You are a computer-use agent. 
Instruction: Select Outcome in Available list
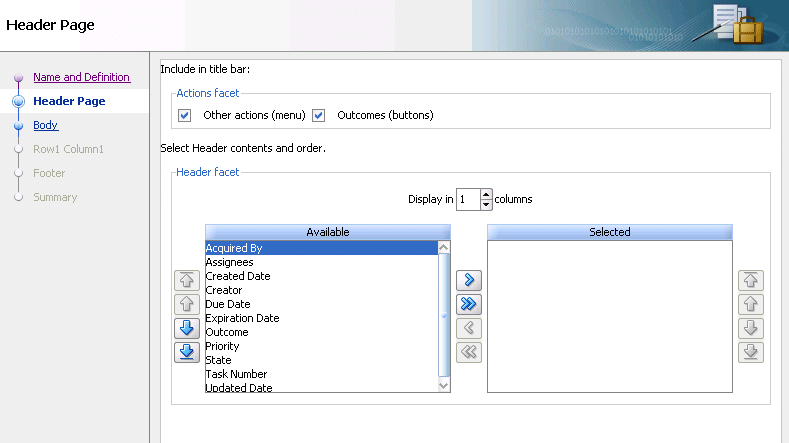click(322, 332)
